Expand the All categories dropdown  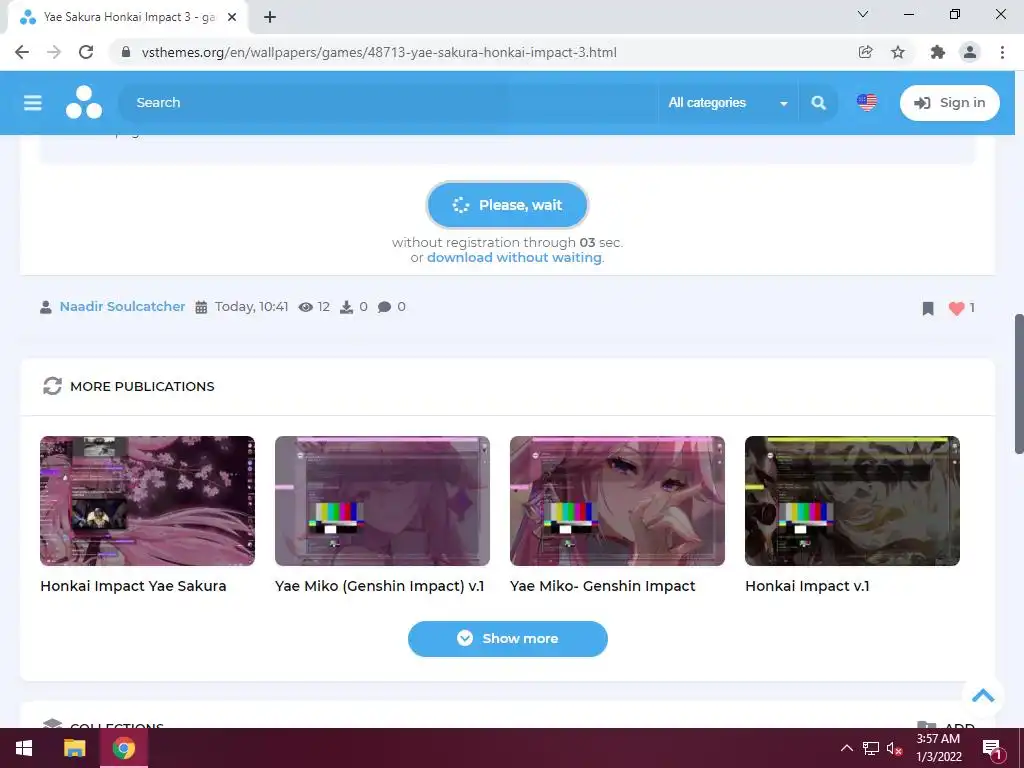728,103
